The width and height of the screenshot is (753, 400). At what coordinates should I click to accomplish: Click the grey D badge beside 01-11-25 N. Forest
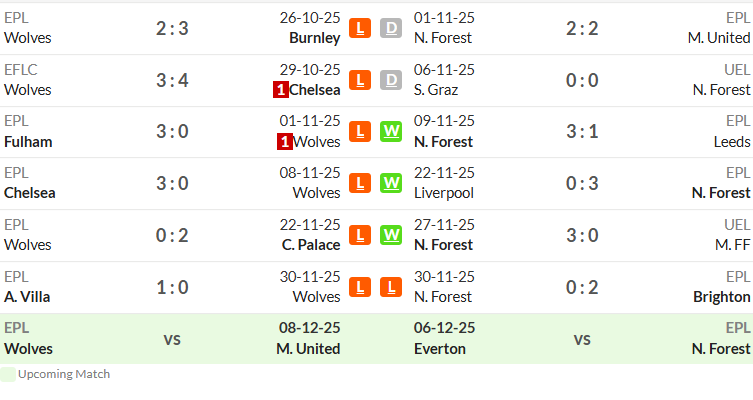(x=391, y=28)
